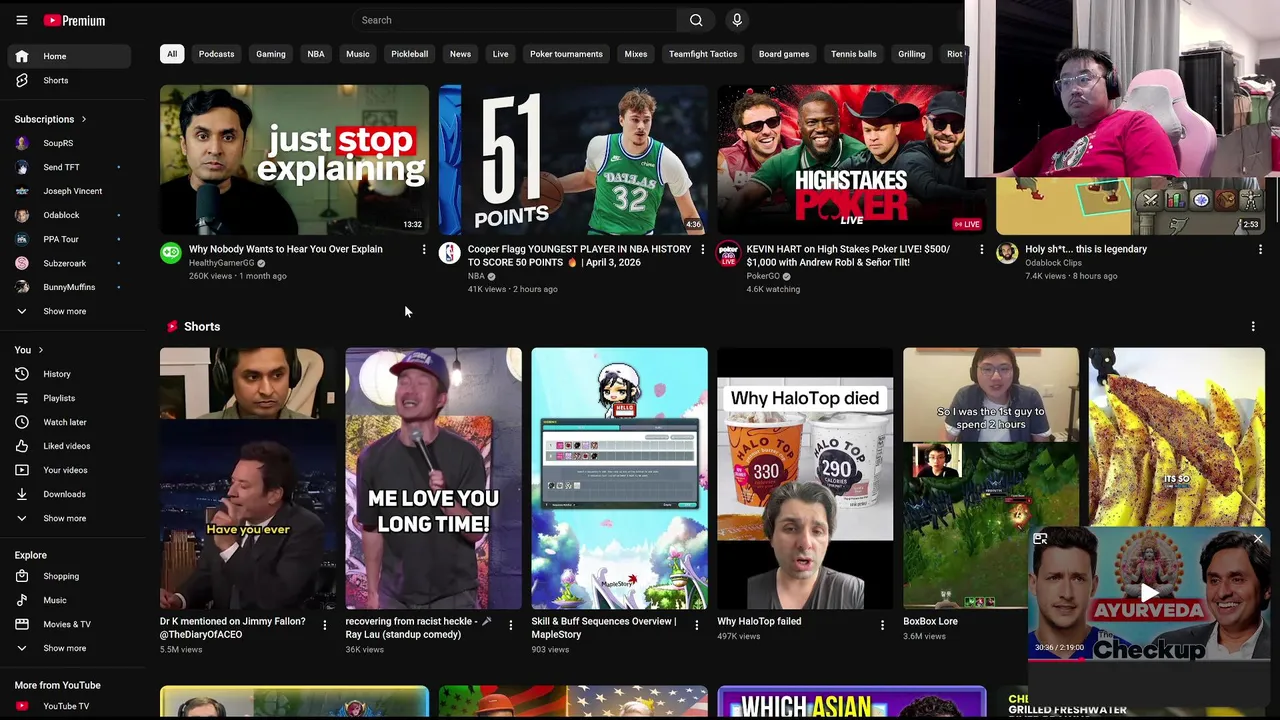Open You section chevron

(x=41, y=350)
